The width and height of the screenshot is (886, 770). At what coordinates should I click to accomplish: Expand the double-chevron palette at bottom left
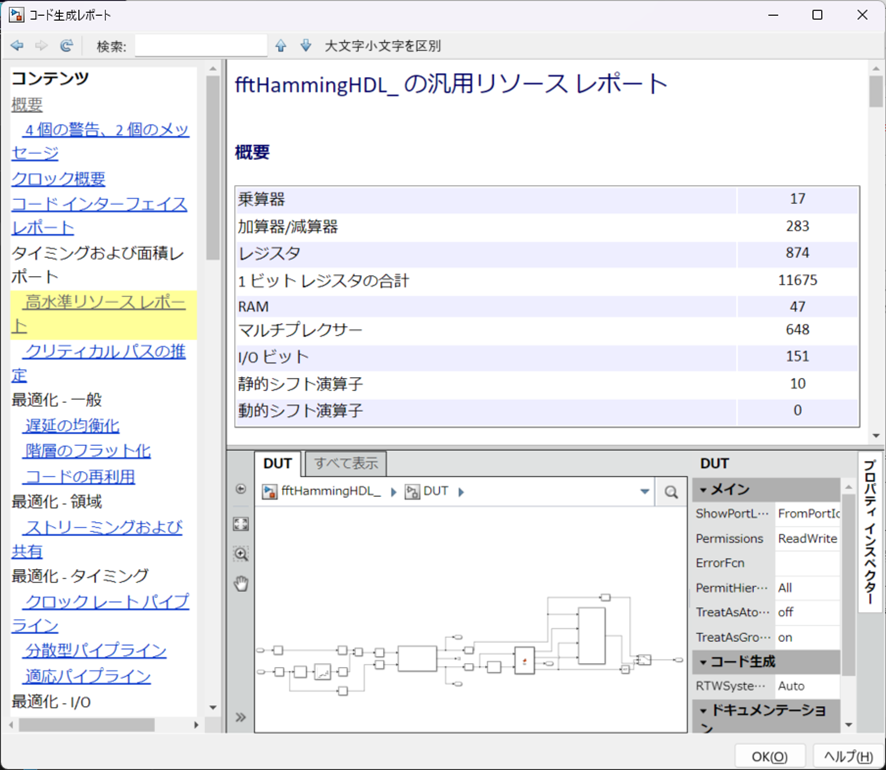(240, 717)
